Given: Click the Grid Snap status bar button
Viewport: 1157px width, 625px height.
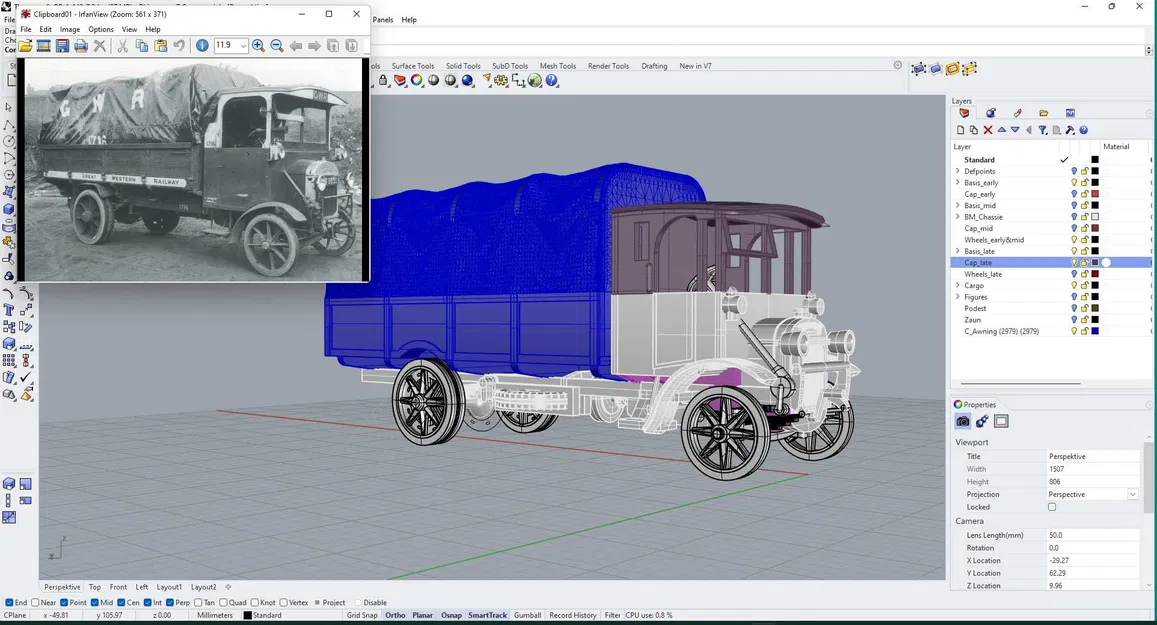Looking at the screenshot, I should 362,615.
